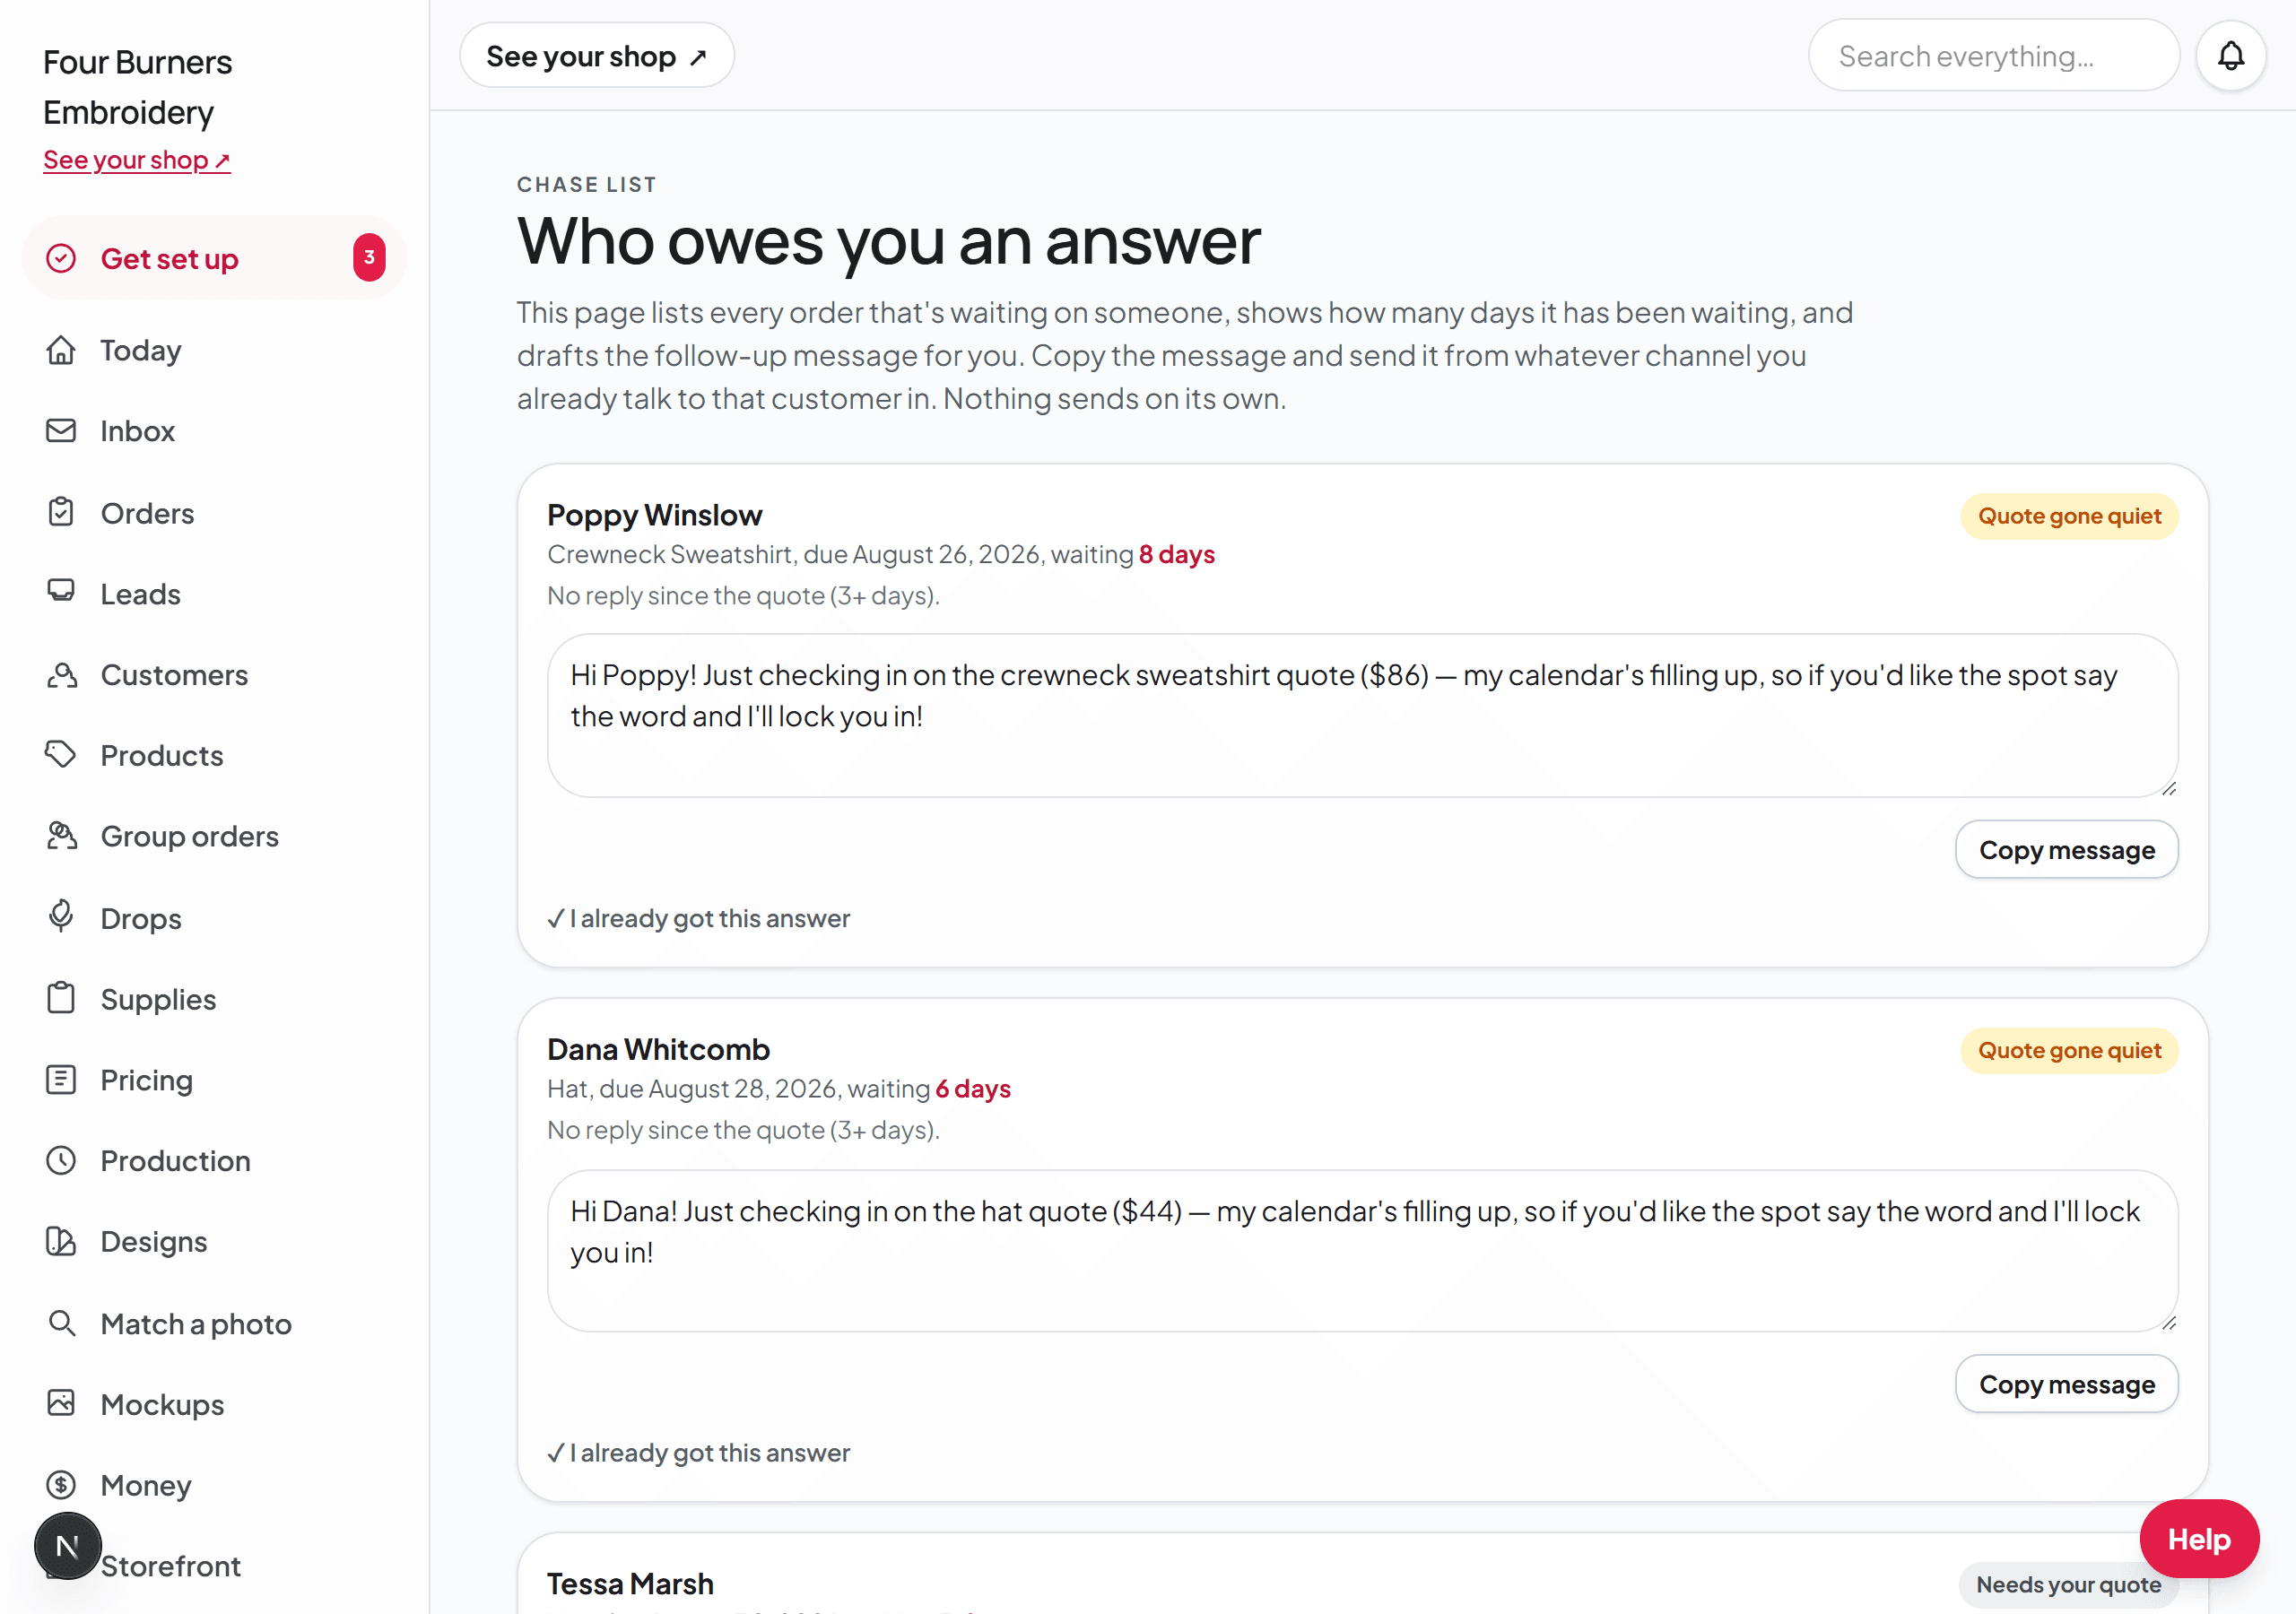
Task: Mark Poppy Winslow's answer as already received
Action: [x=698, y=918]
